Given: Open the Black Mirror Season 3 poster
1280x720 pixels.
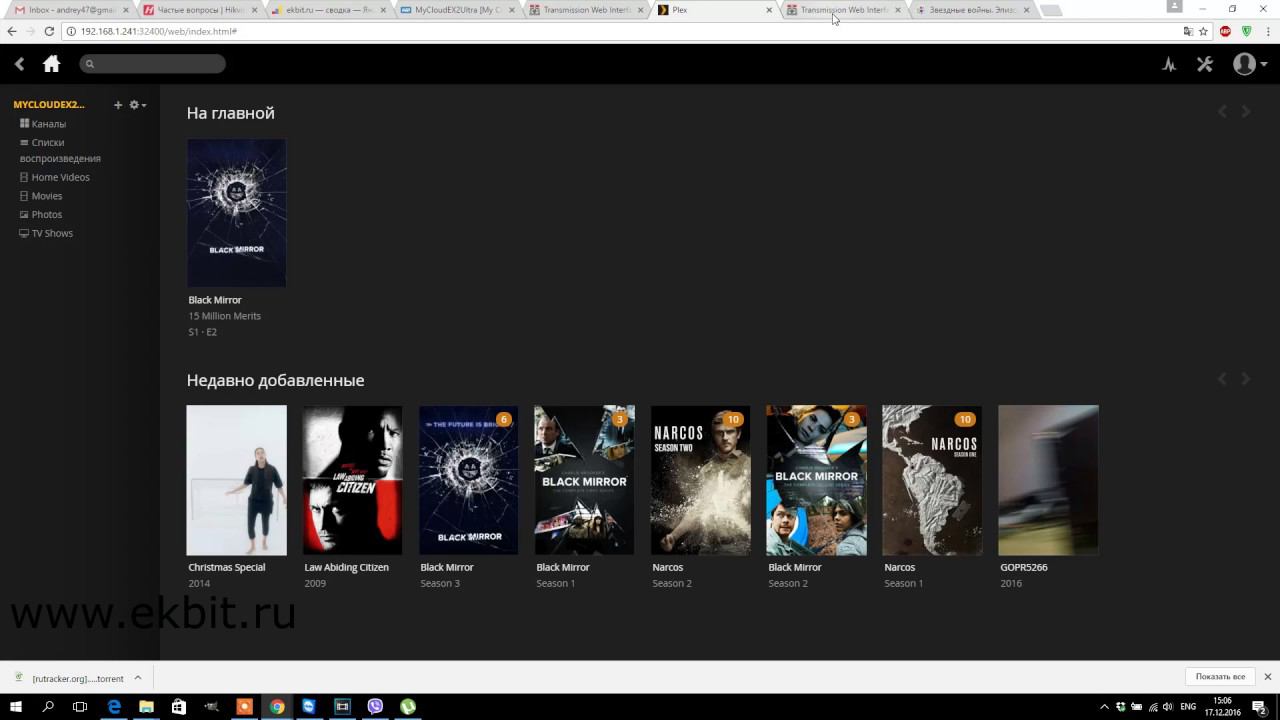Looking at the screenshot, I should pos(469,480).
